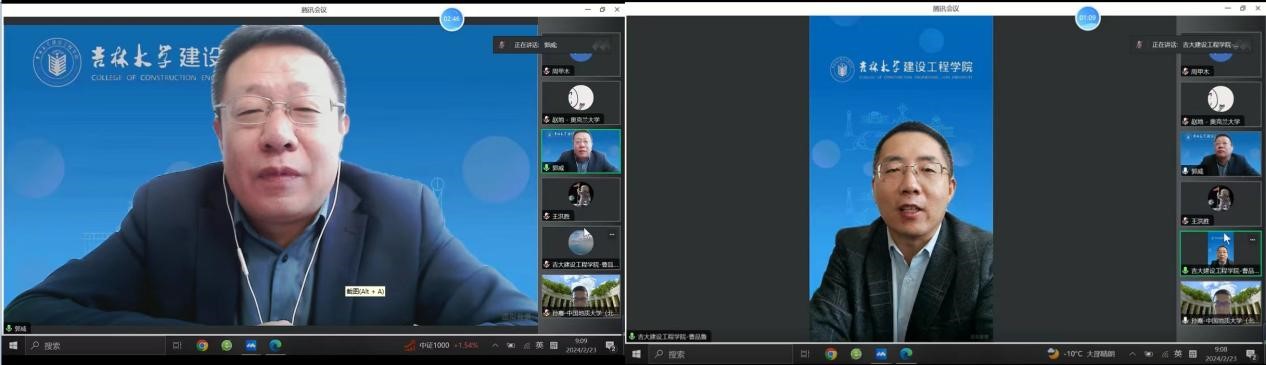The image size is (1266, 365).
Task: Click the 02:46 meeting timer badge
Action: pos(452,18)
